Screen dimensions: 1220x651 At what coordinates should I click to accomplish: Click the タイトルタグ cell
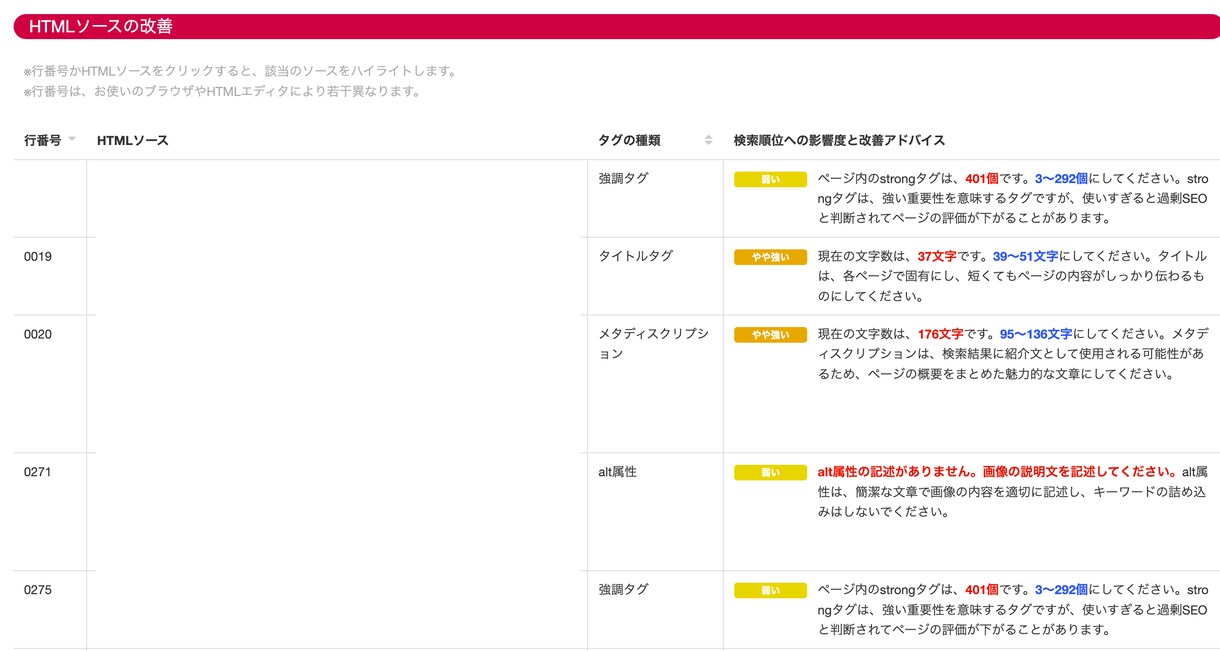636,256
